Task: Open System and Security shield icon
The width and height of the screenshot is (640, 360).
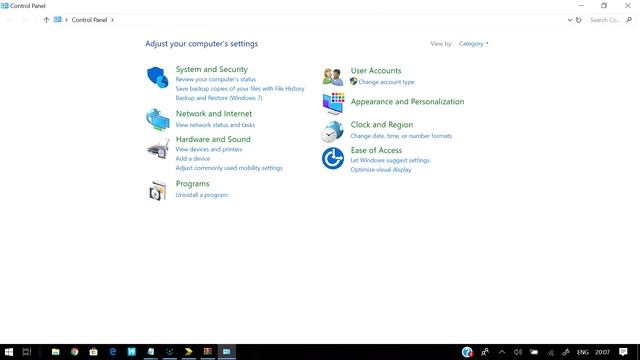Action: click(158, 78)
